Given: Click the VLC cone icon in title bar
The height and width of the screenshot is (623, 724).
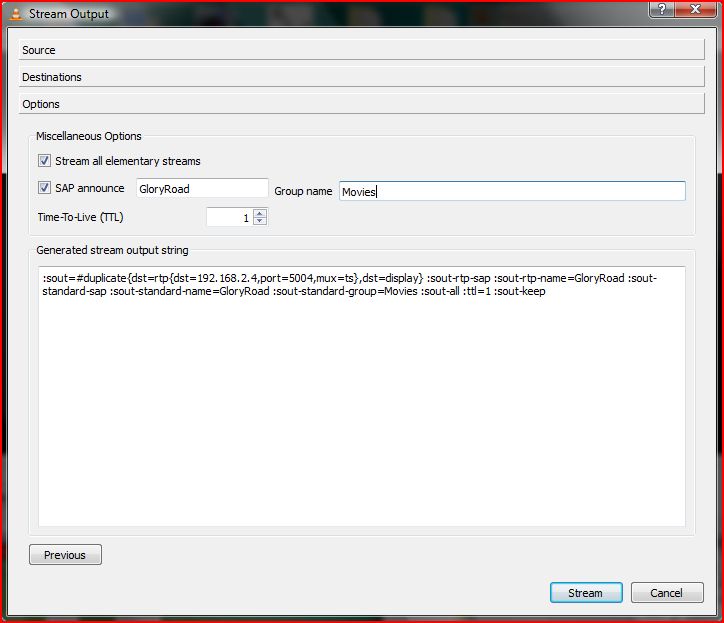Looking at the screenshot, I should (13, 14).
